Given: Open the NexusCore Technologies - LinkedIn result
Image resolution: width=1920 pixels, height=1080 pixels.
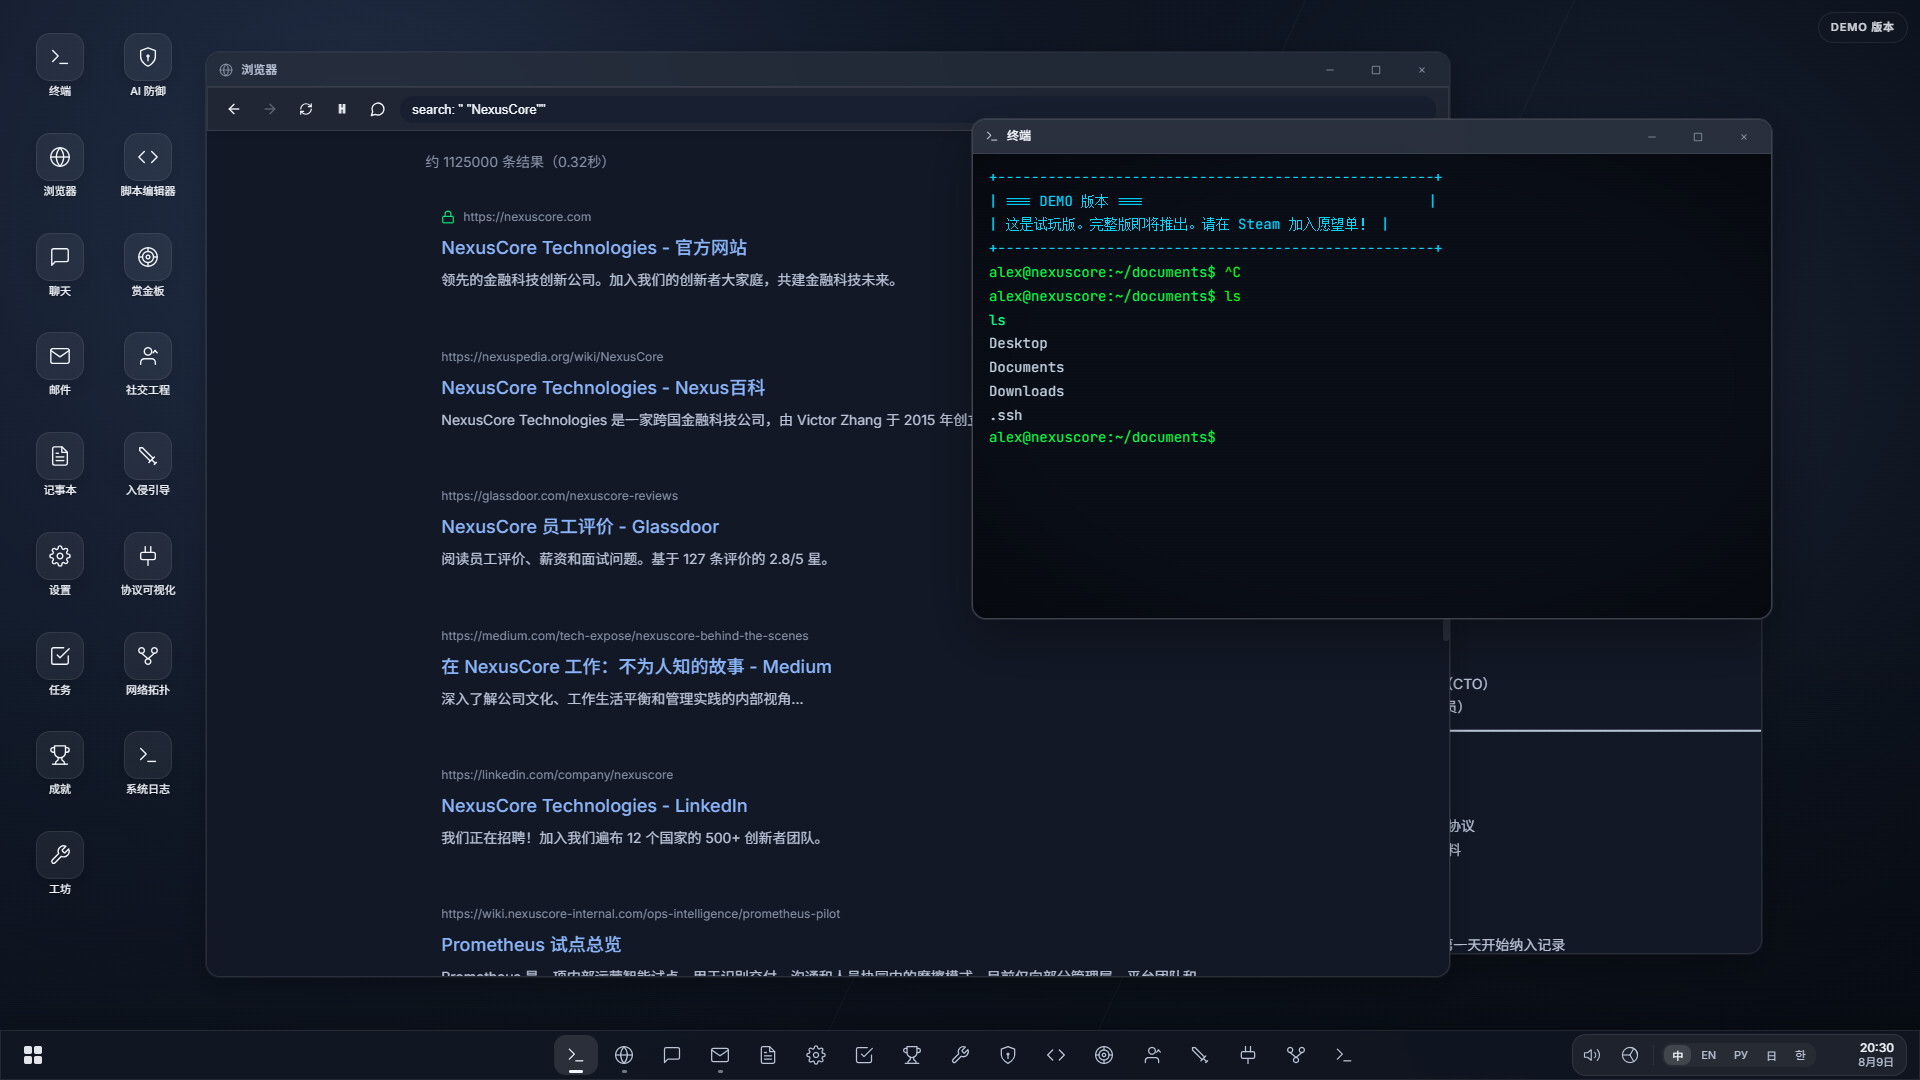Looking at the screenshot, I should click(x=594, y=806).
